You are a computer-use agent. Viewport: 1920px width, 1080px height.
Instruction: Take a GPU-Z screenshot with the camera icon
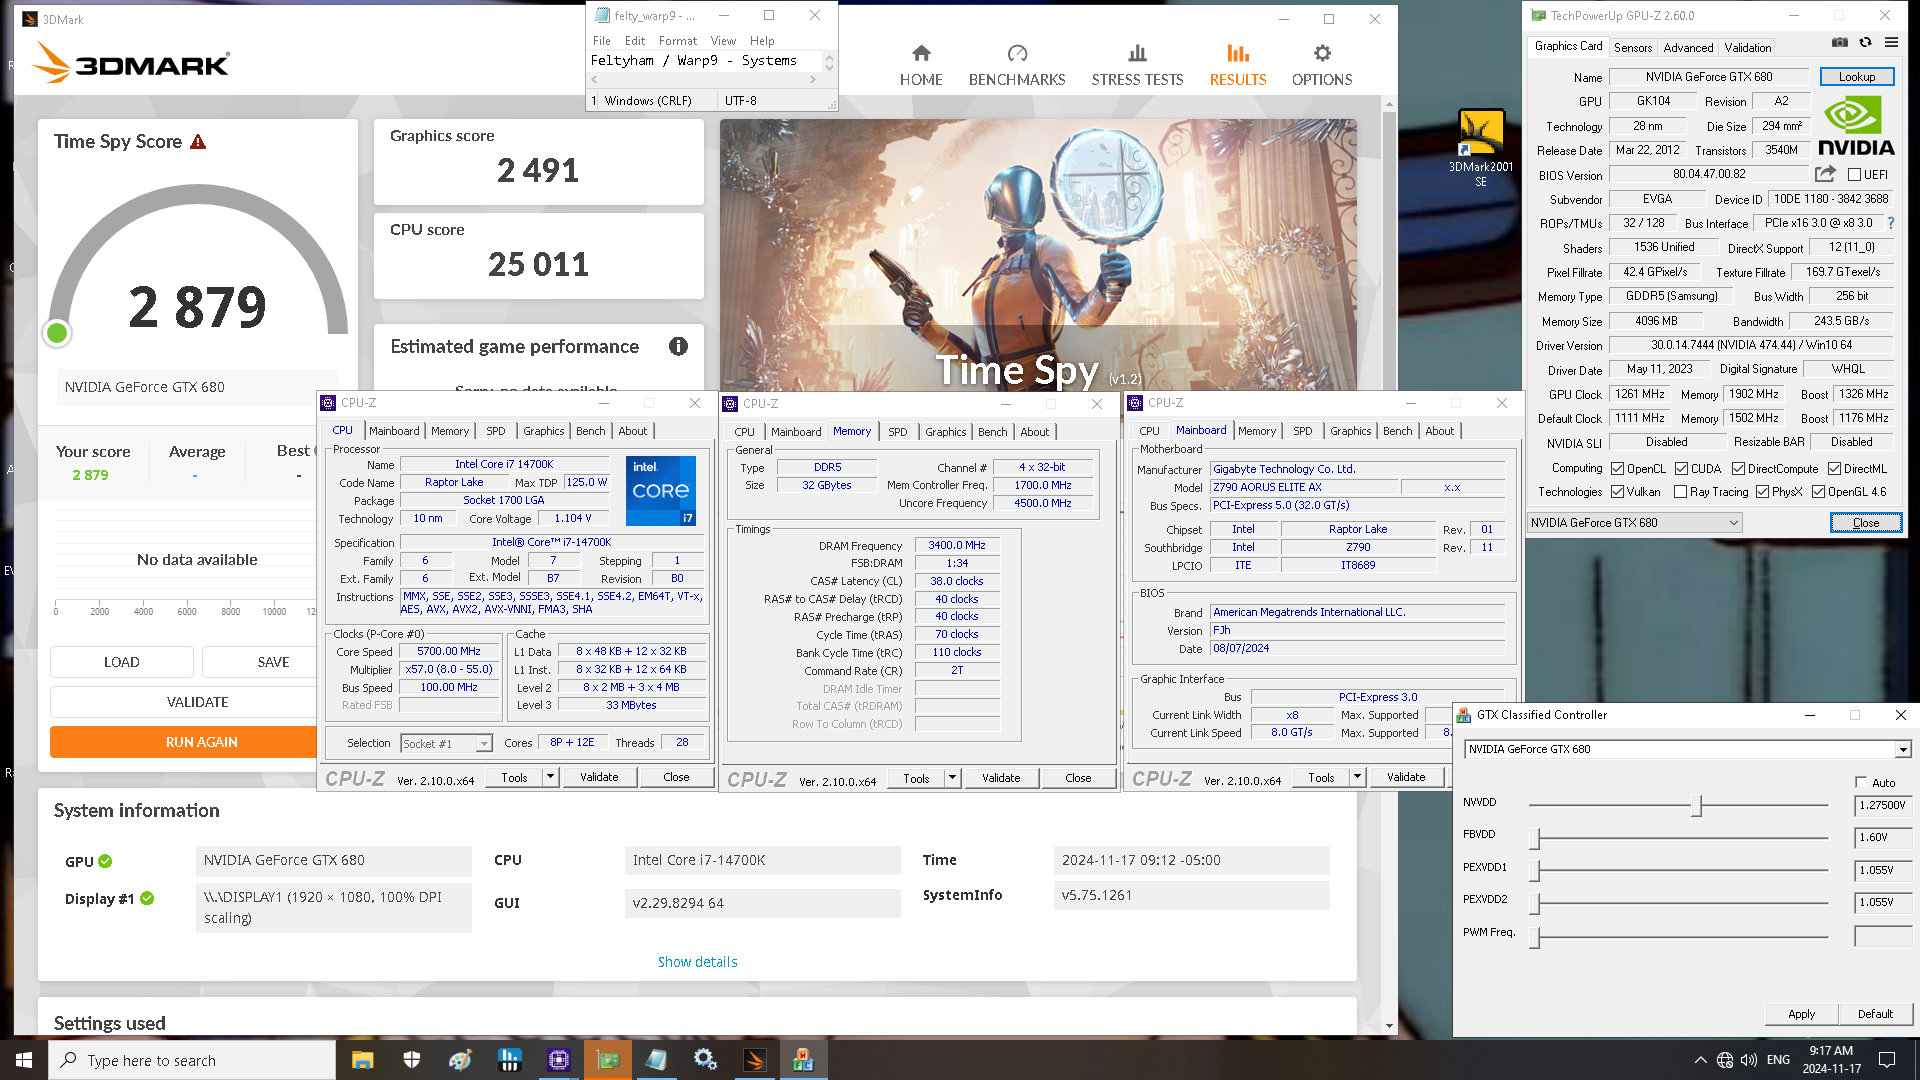(1839, 42)
